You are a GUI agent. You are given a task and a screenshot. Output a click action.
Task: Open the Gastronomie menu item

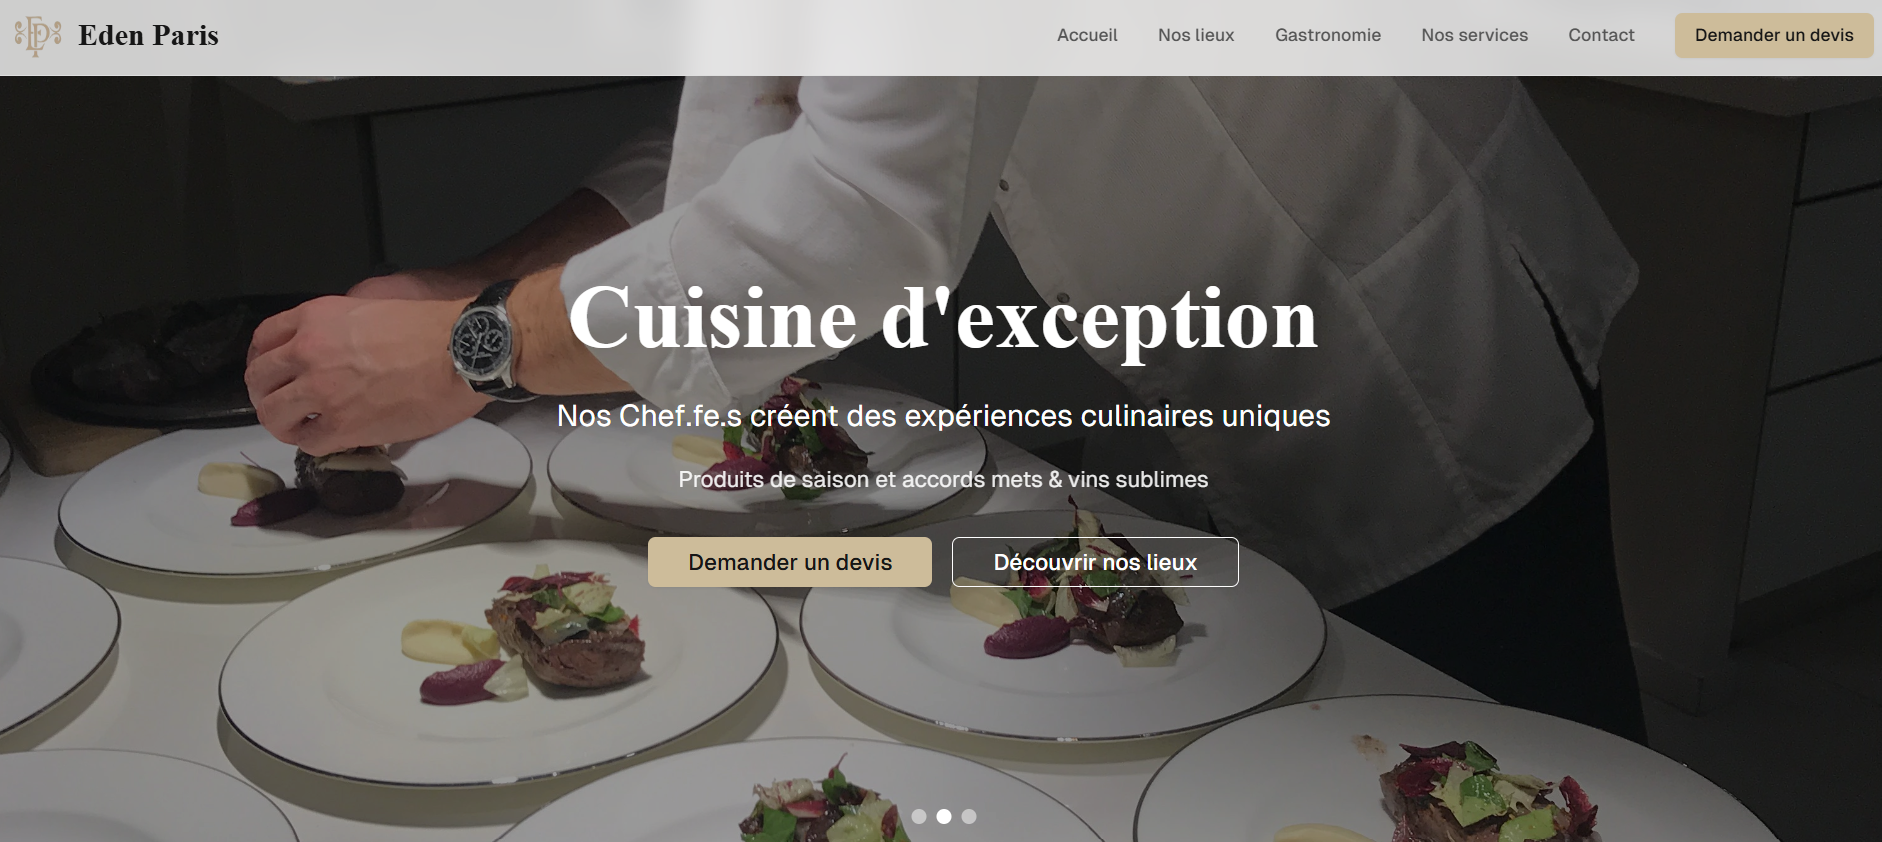pos(1327,35)
